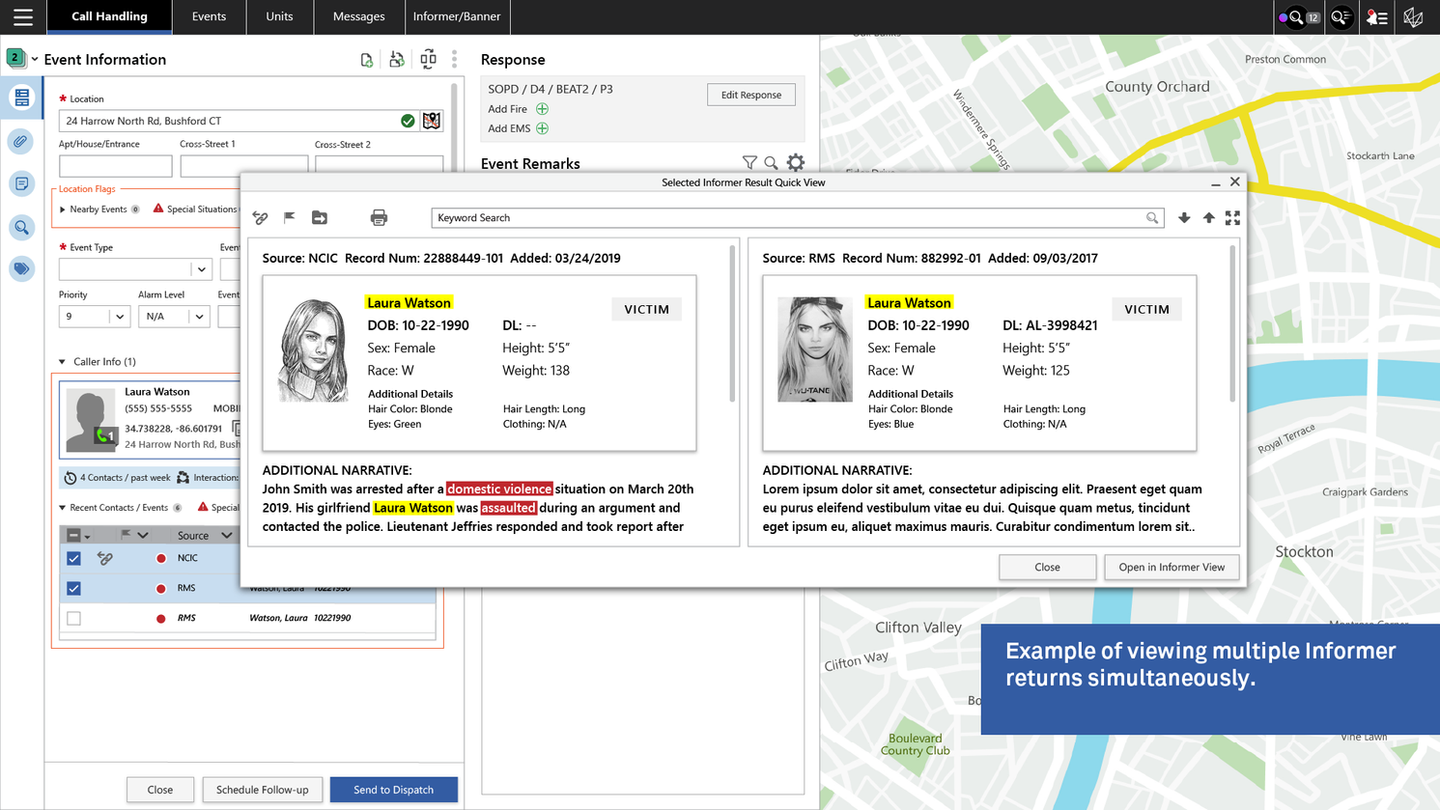The width and height of the screenshot is (1440, 810).
Task: Open the attachments paperclip icon in left sidebar
Action: (x=21, y=141)
